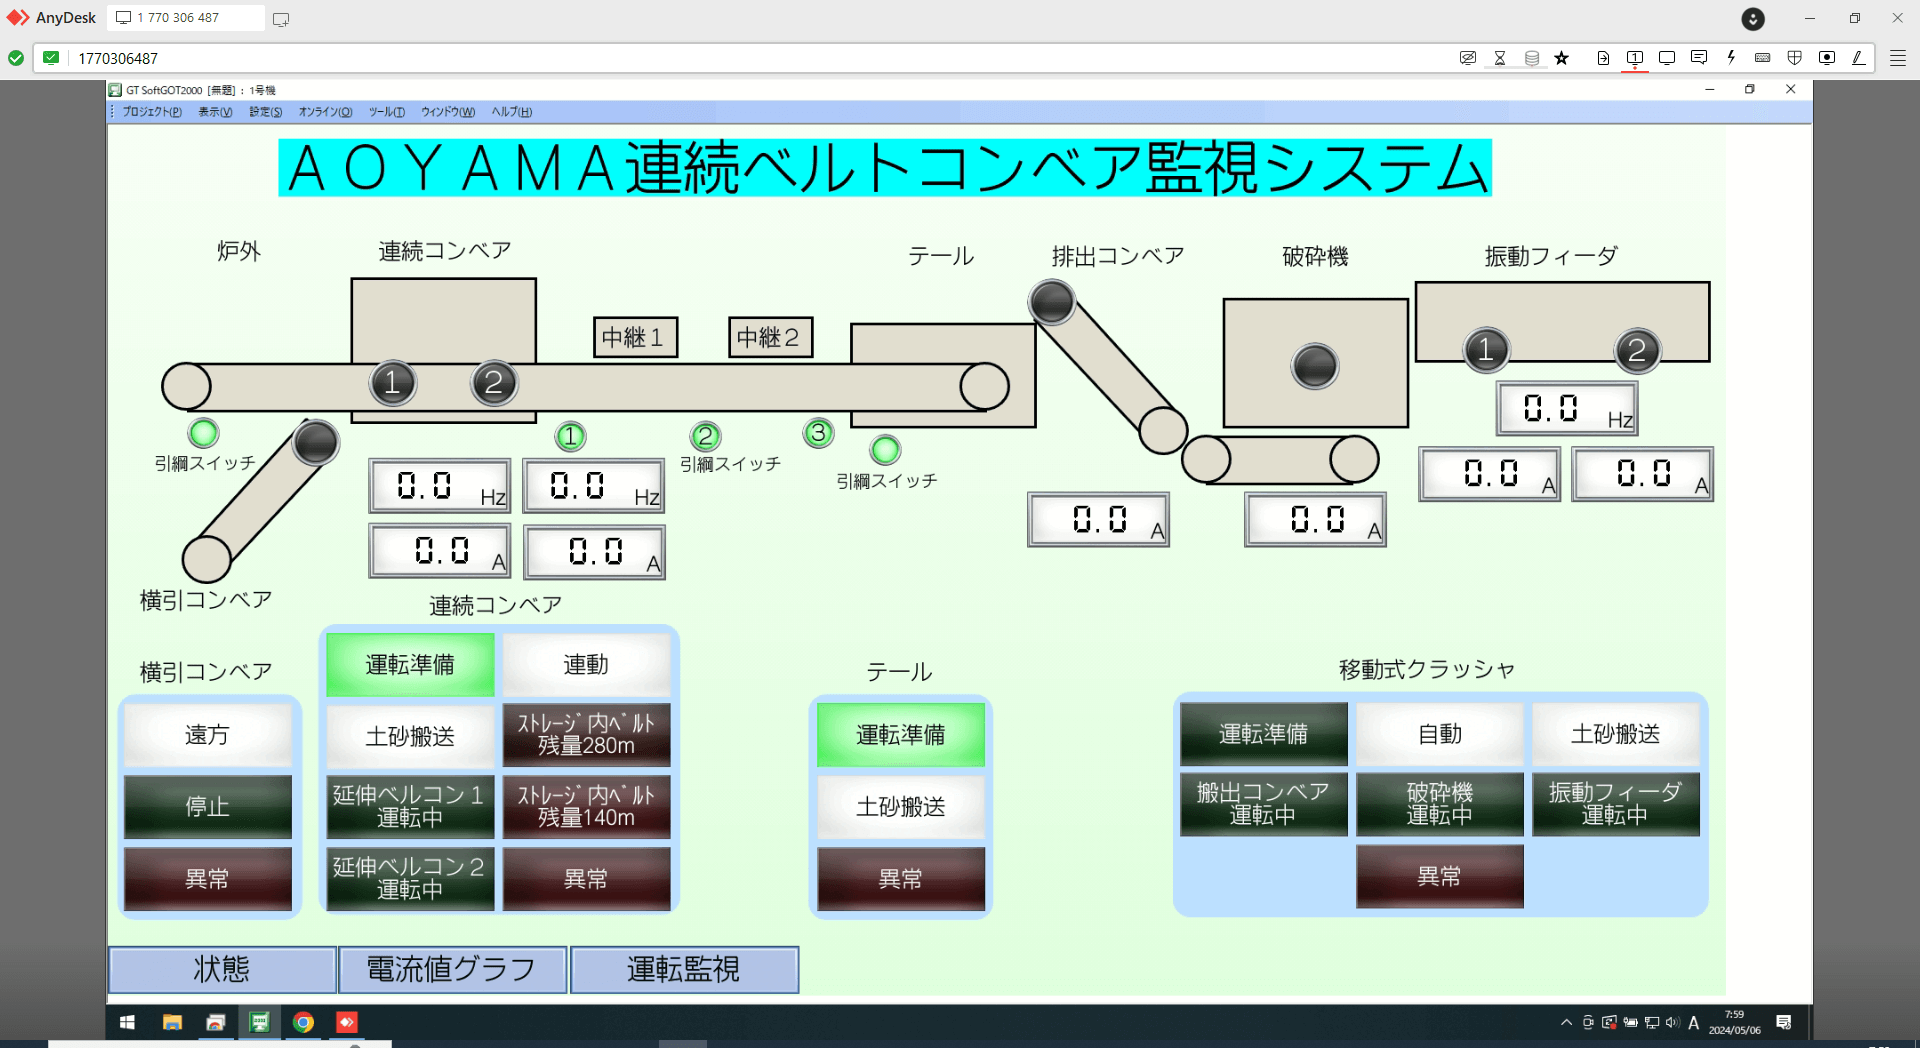
Task: Open the プロジェクト menu
Action: click(x=150, y=112)
